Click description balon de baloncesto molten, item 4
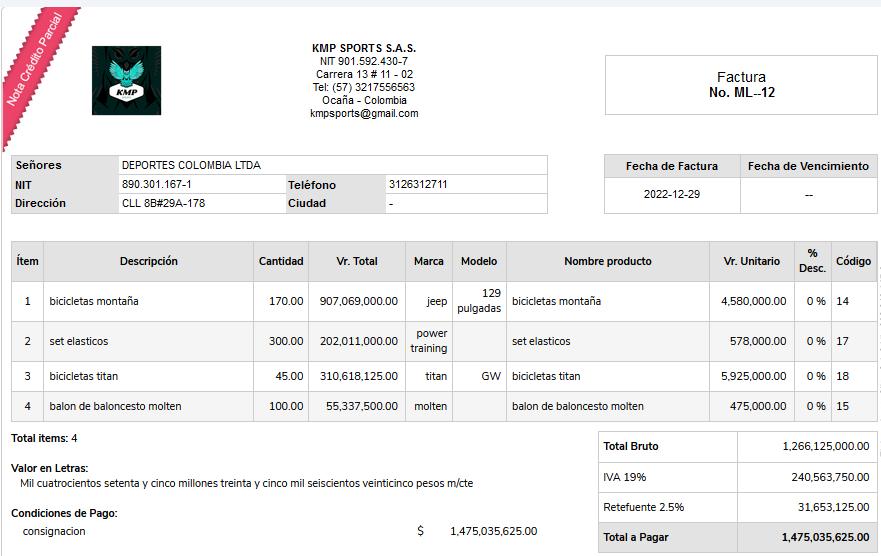The image size is (881, 556). [x=115, y=406]
